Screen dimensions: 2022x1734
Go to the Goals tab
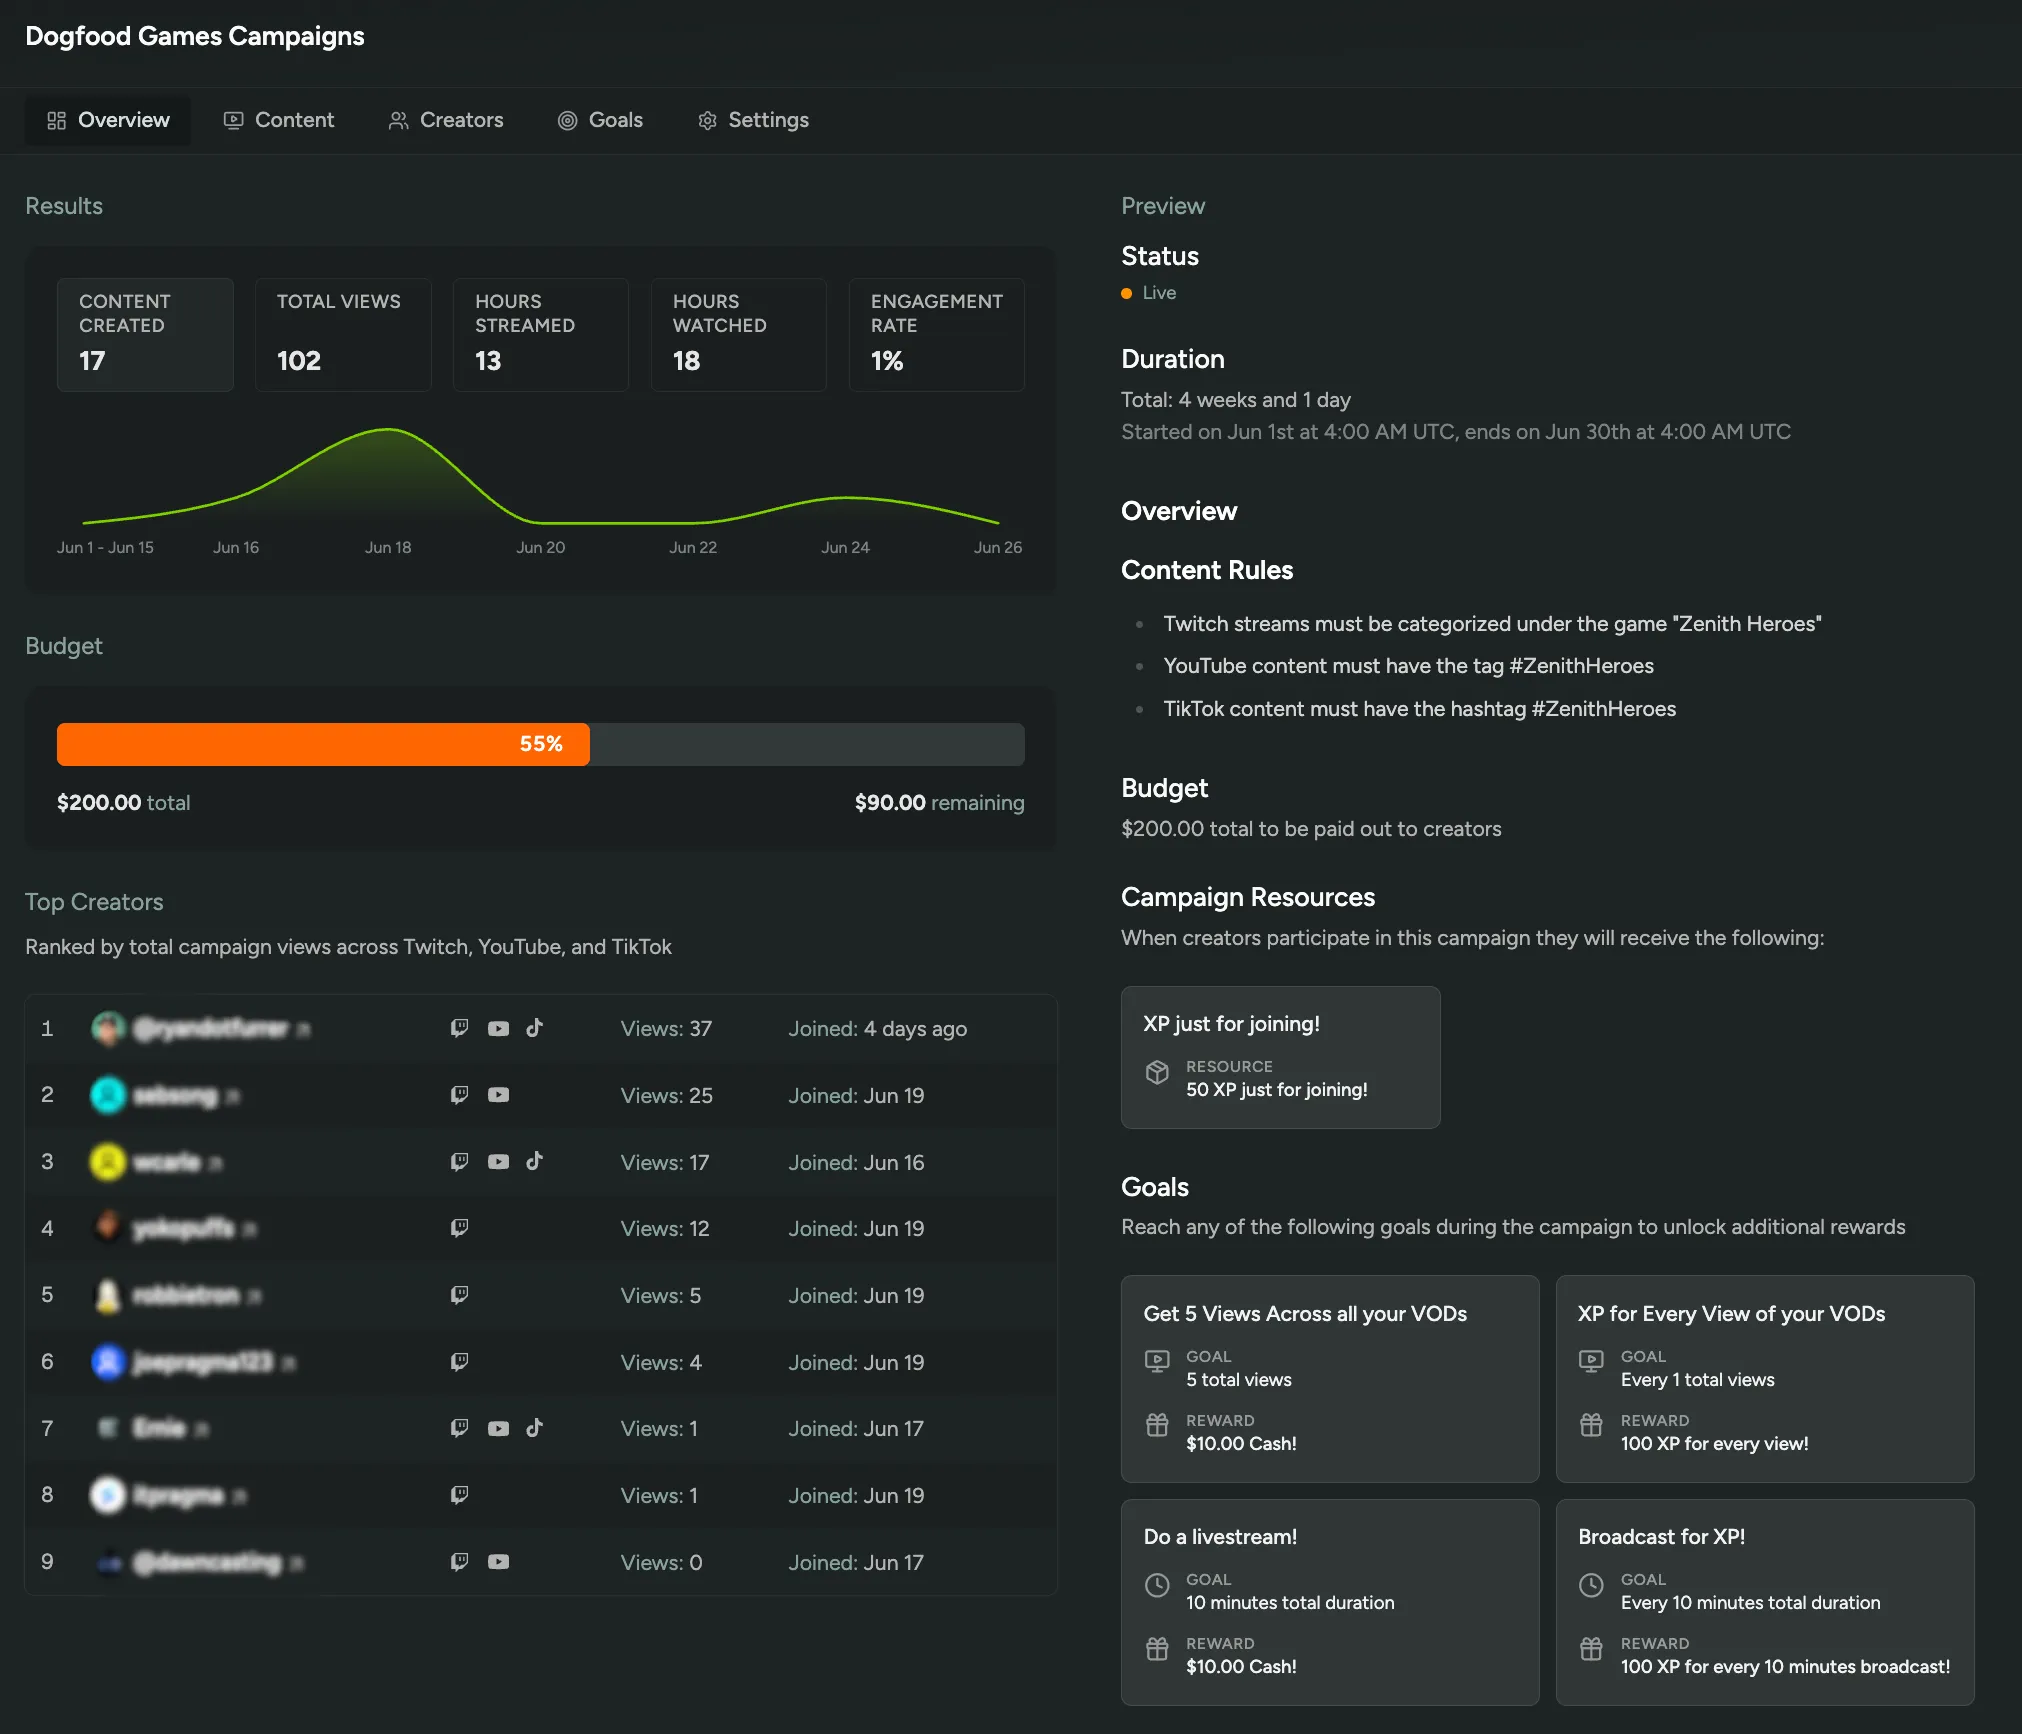point(600,120)
